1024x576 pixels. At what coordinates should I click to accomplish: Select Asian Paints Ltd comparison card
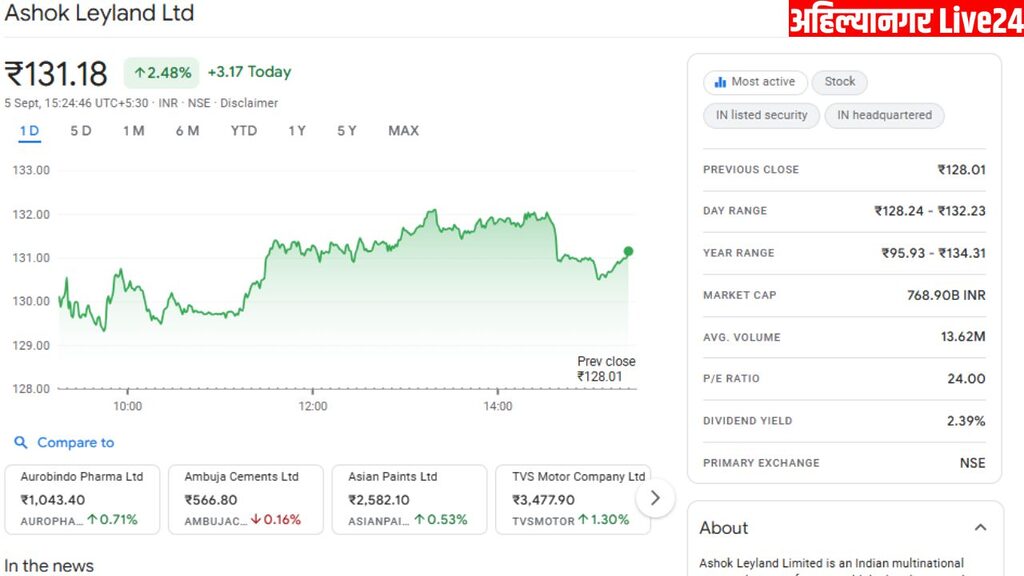click(409, 498)
